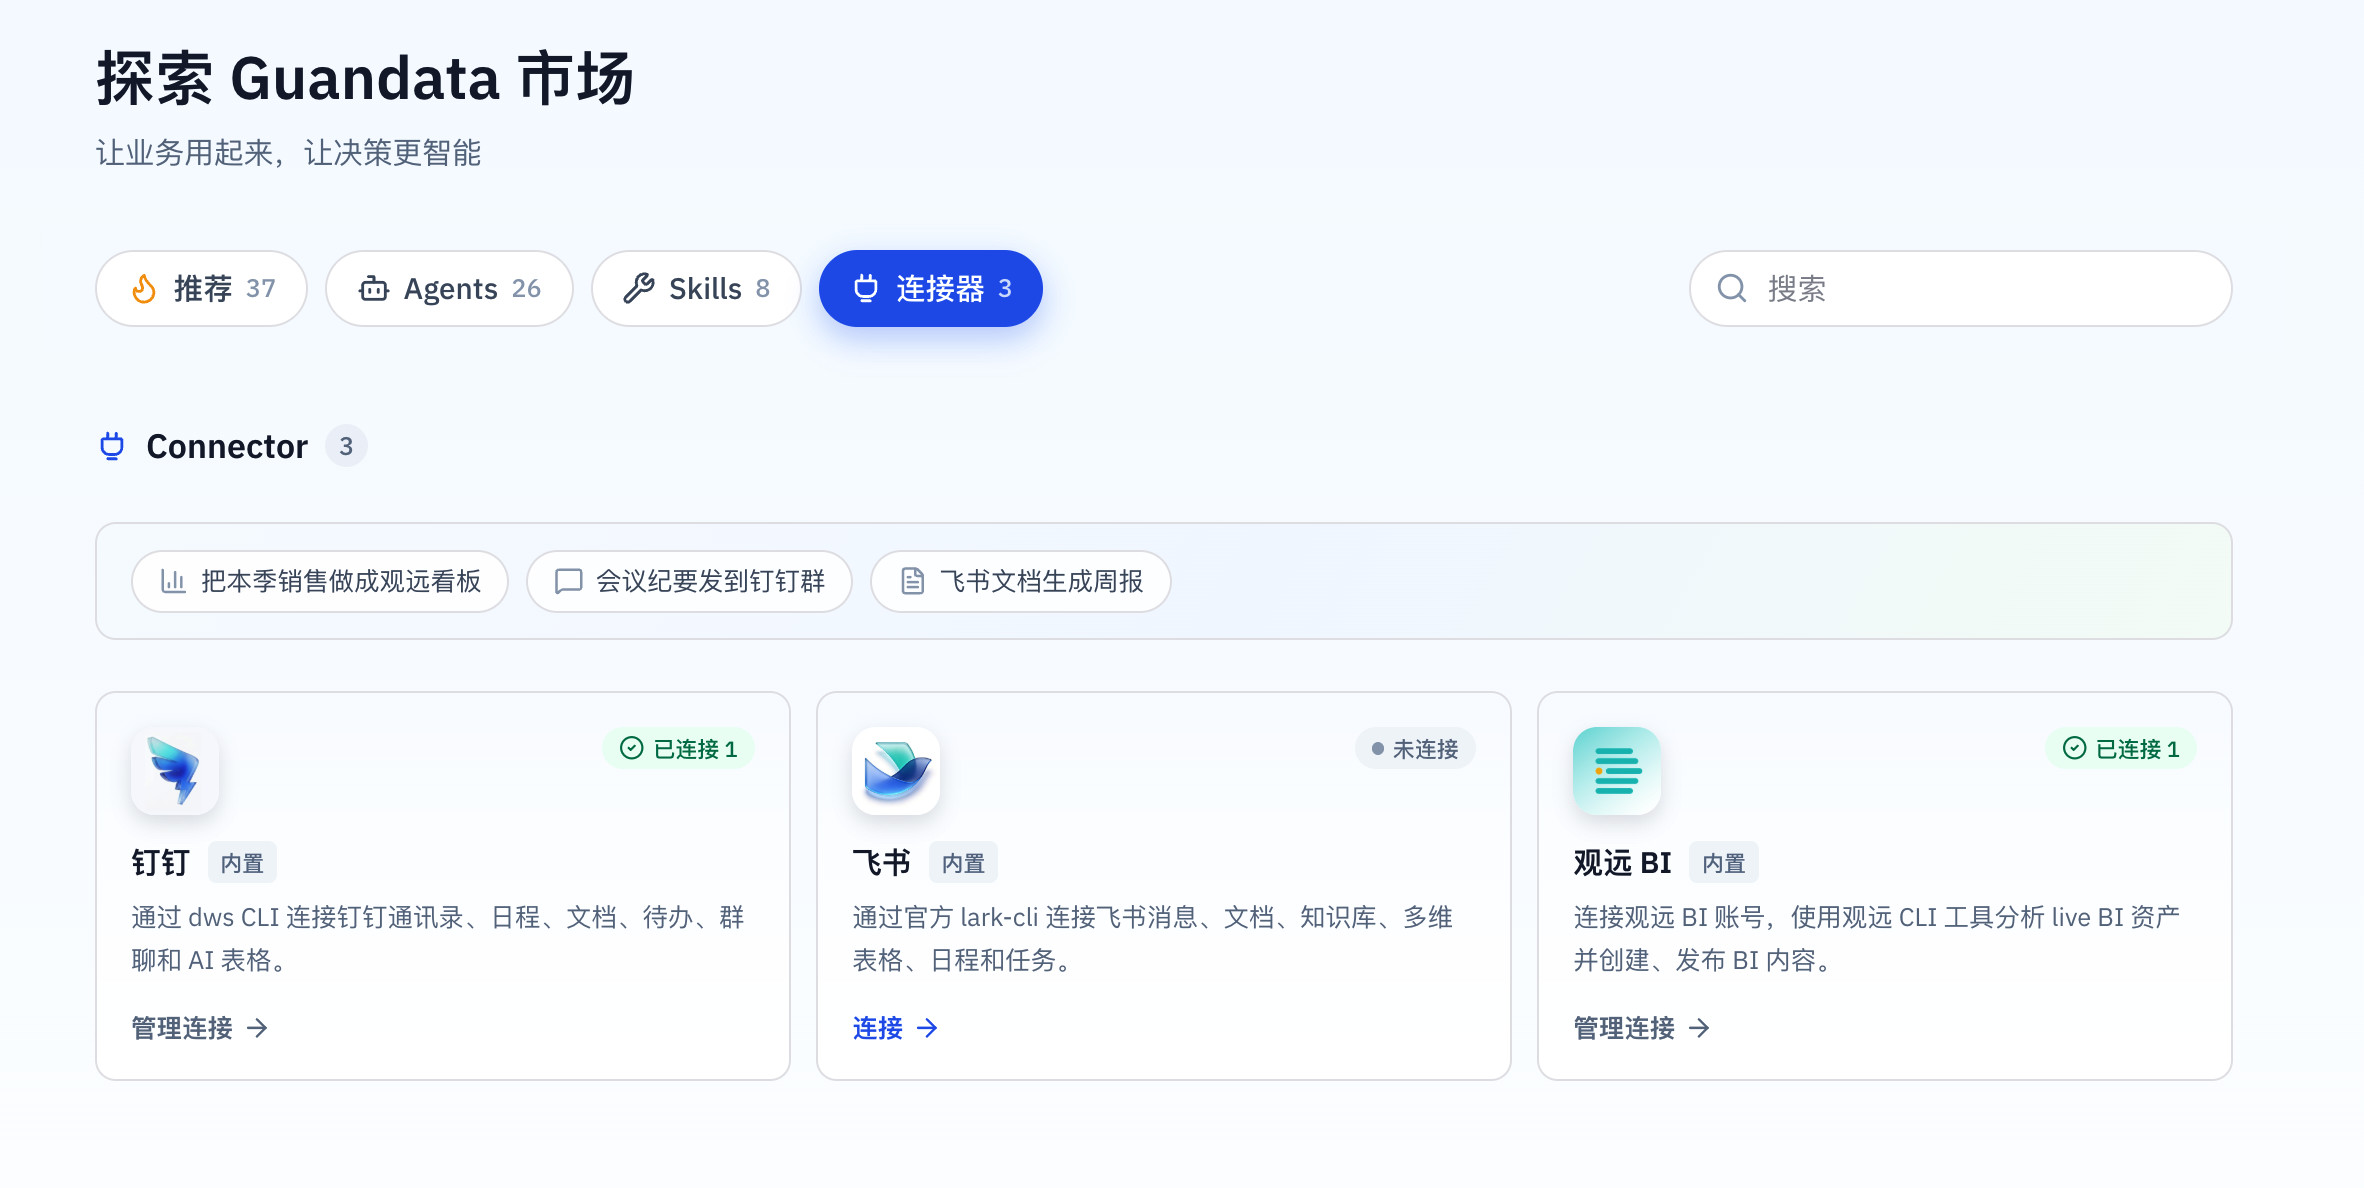Click the document icon in third suggestion
This screenshot has height=1188, width=2364.
tap(912, 581)
